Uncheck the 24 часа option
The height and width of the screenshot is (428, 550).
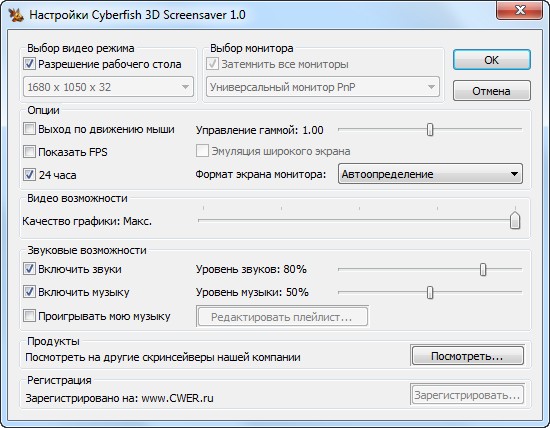pyautogui.click(x=29, y=175)
